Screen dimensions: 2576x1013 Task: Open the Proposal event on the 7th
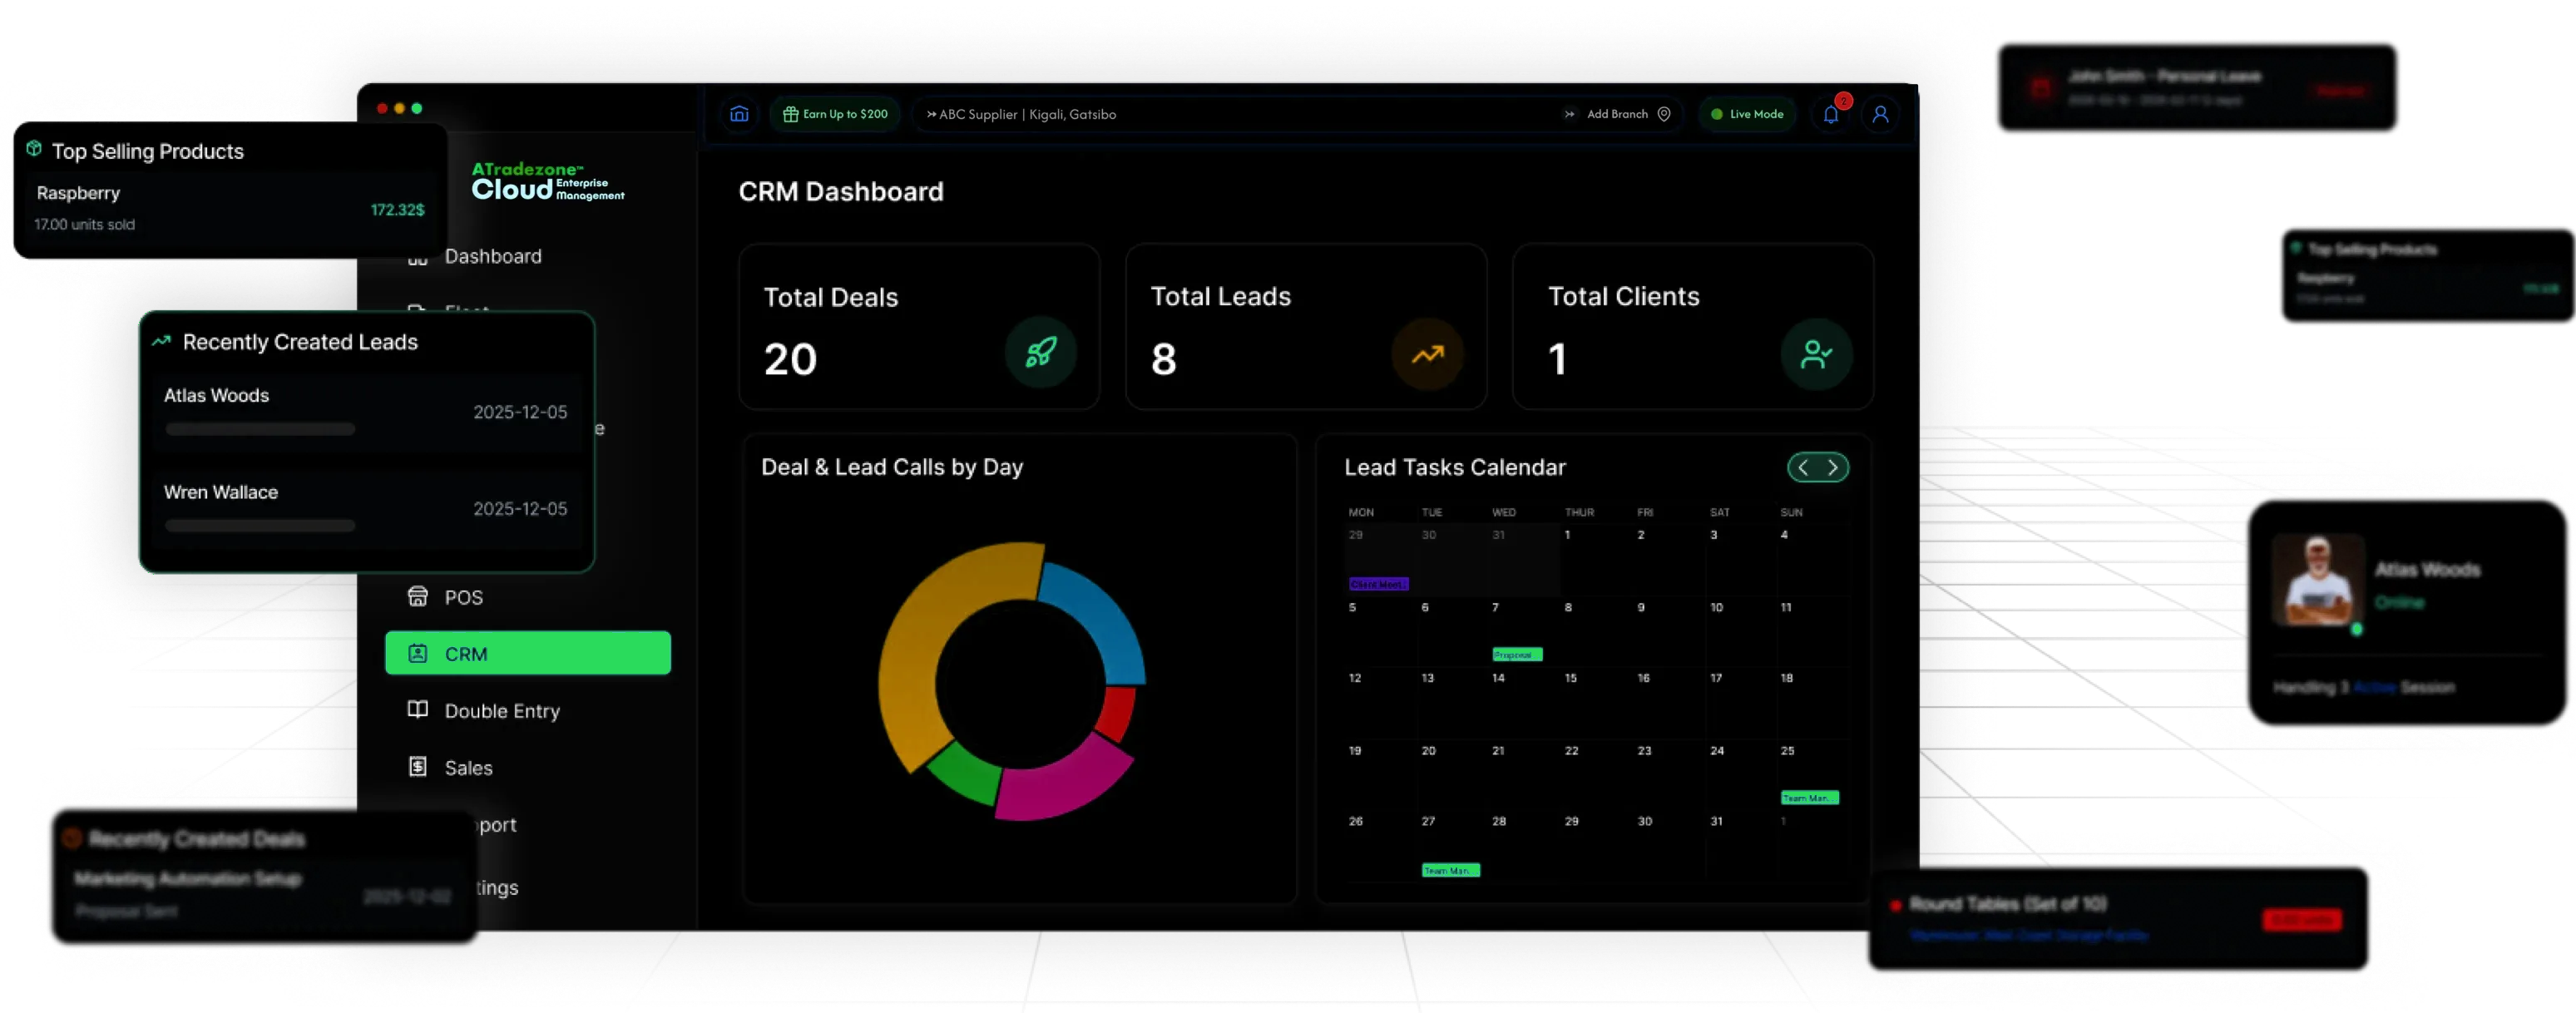pos(1516,655)
